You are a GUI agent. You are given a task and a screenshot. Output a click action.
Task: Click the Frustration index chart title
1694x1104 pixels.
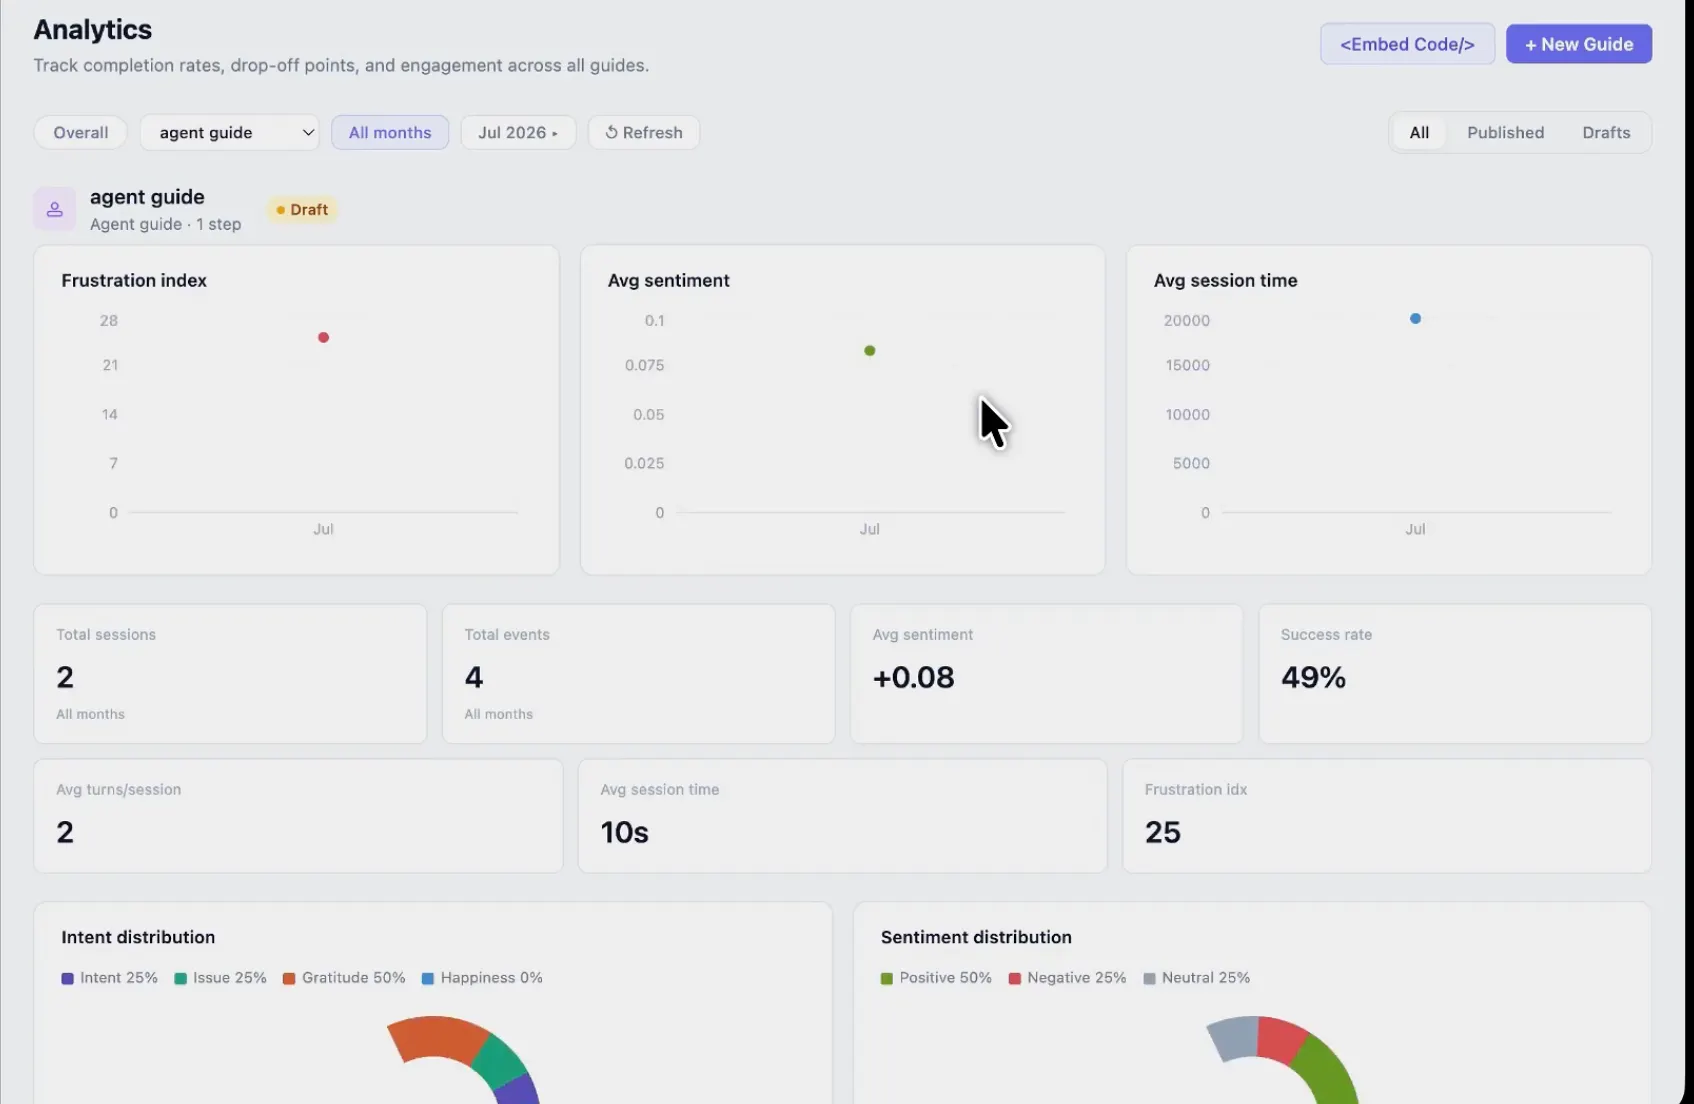click(134, 281)
